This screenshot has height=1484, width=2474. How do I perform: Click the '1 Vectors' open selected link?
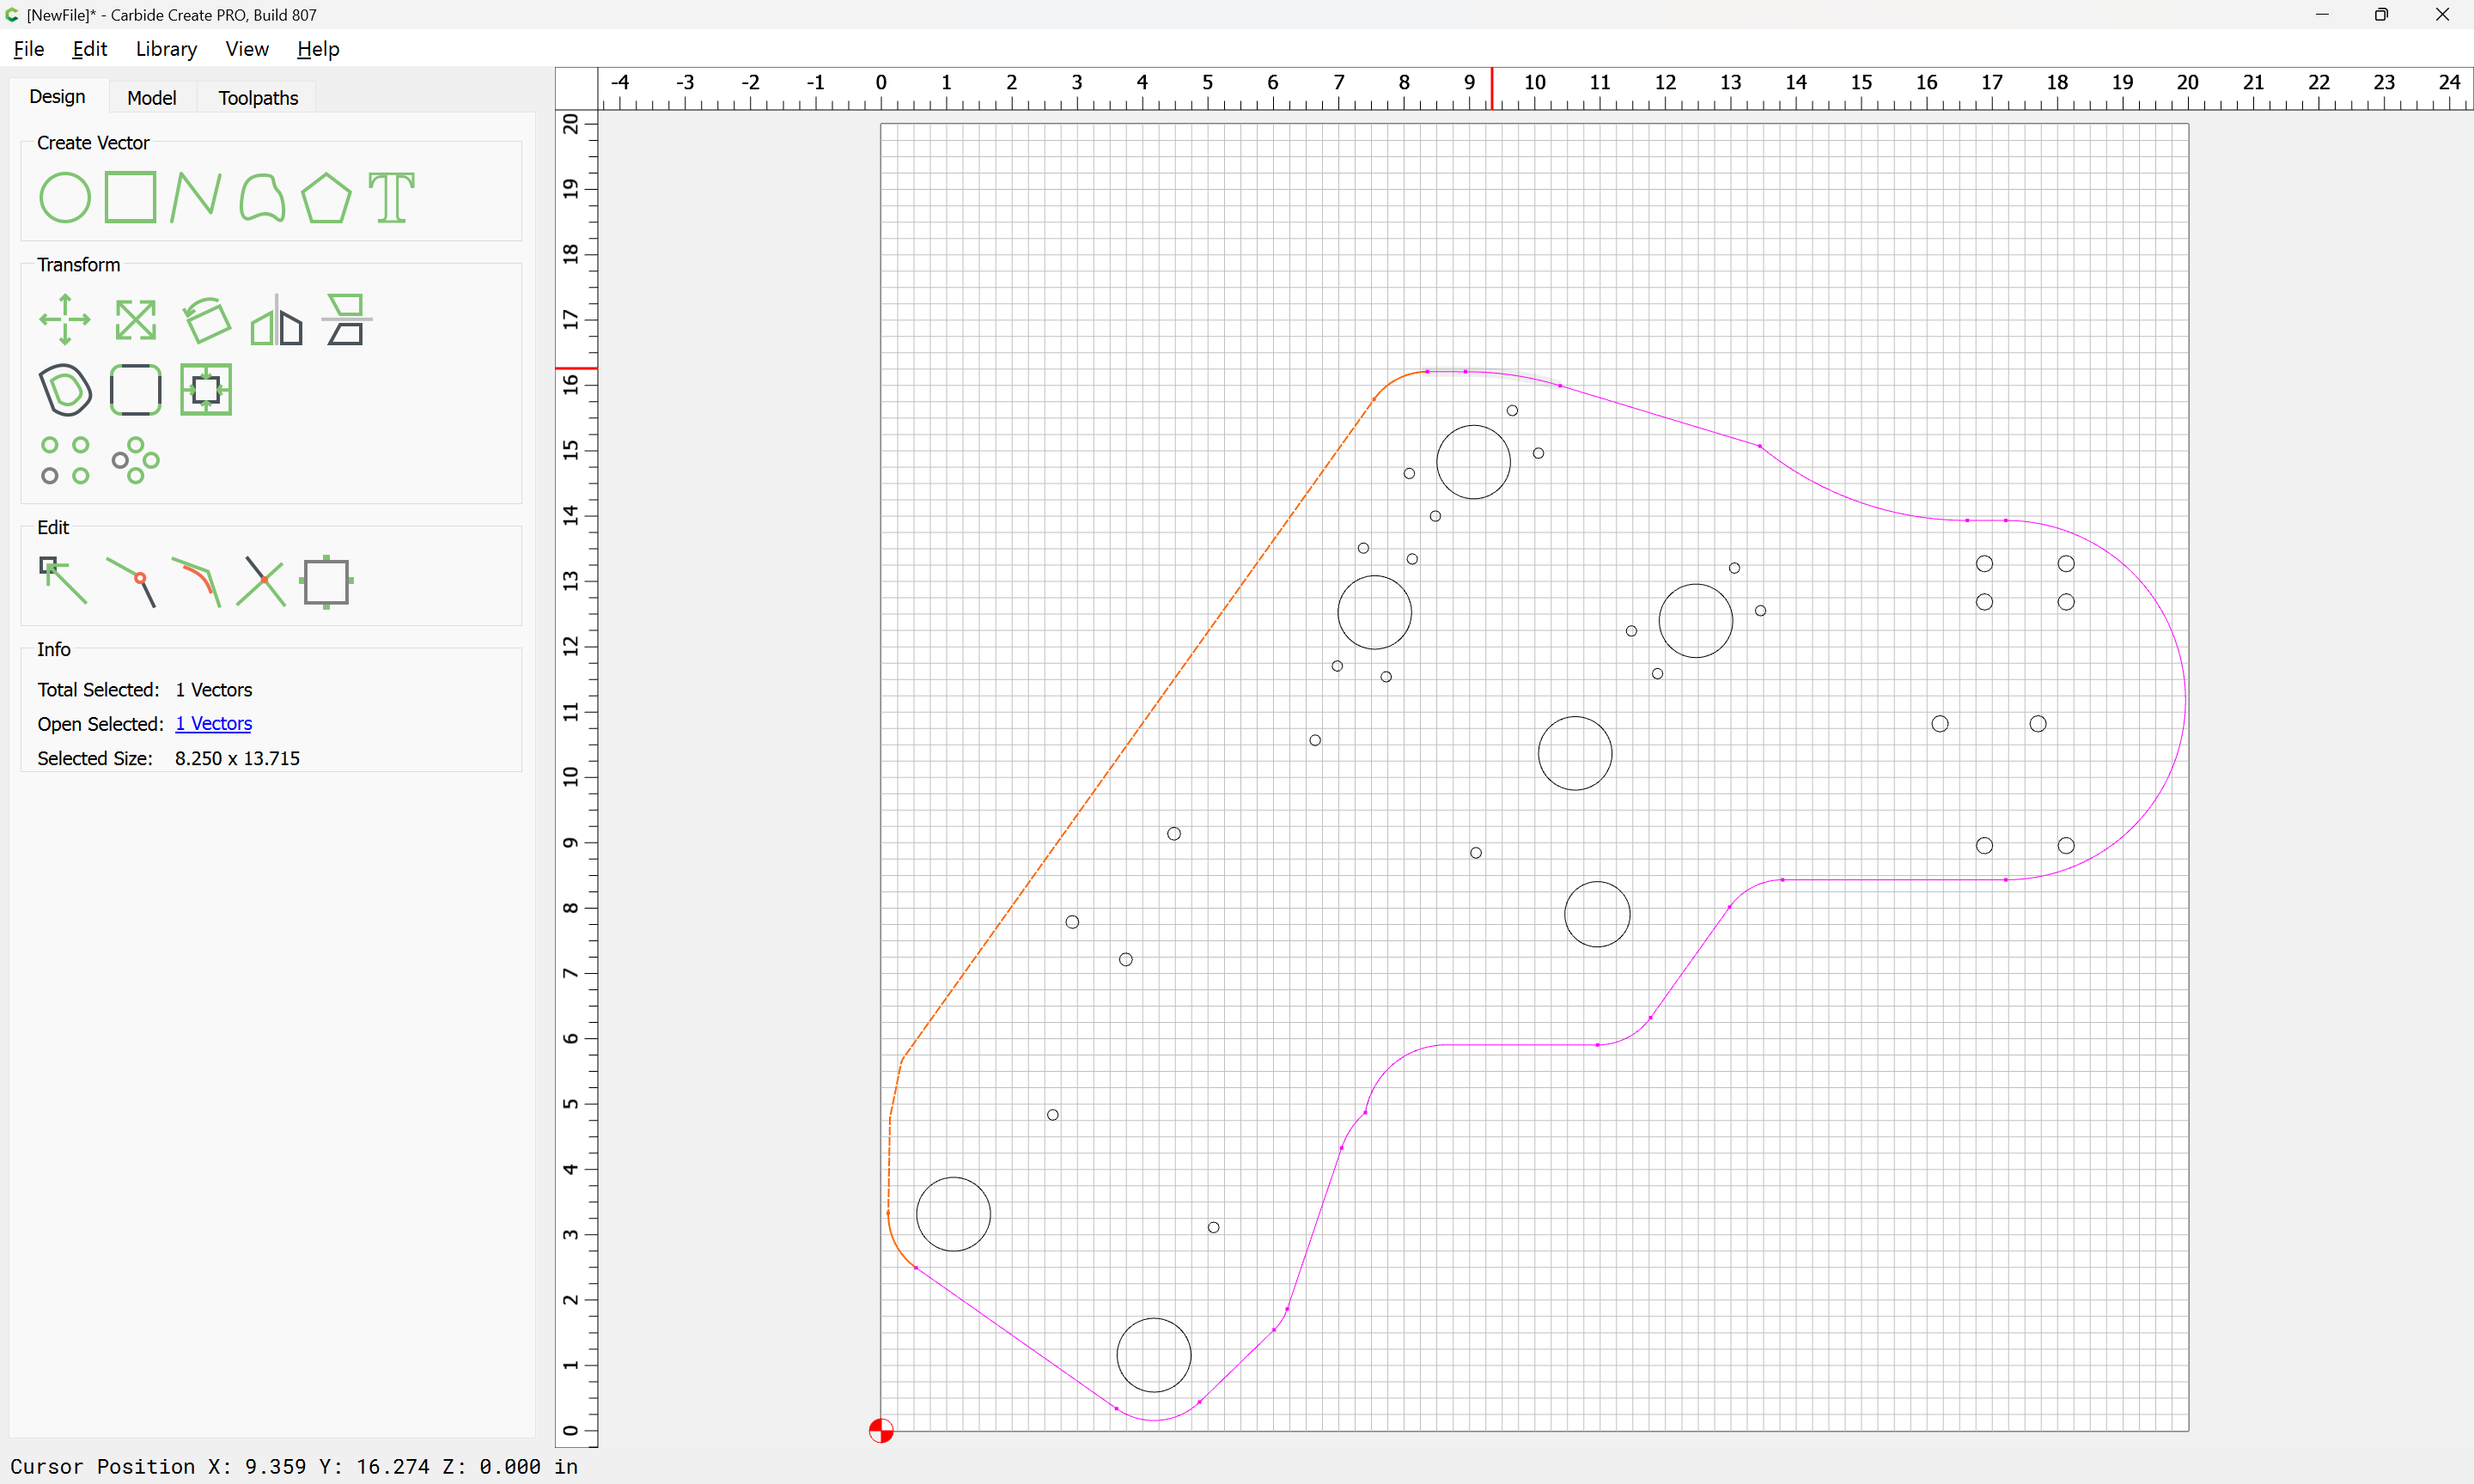(213, 723)
